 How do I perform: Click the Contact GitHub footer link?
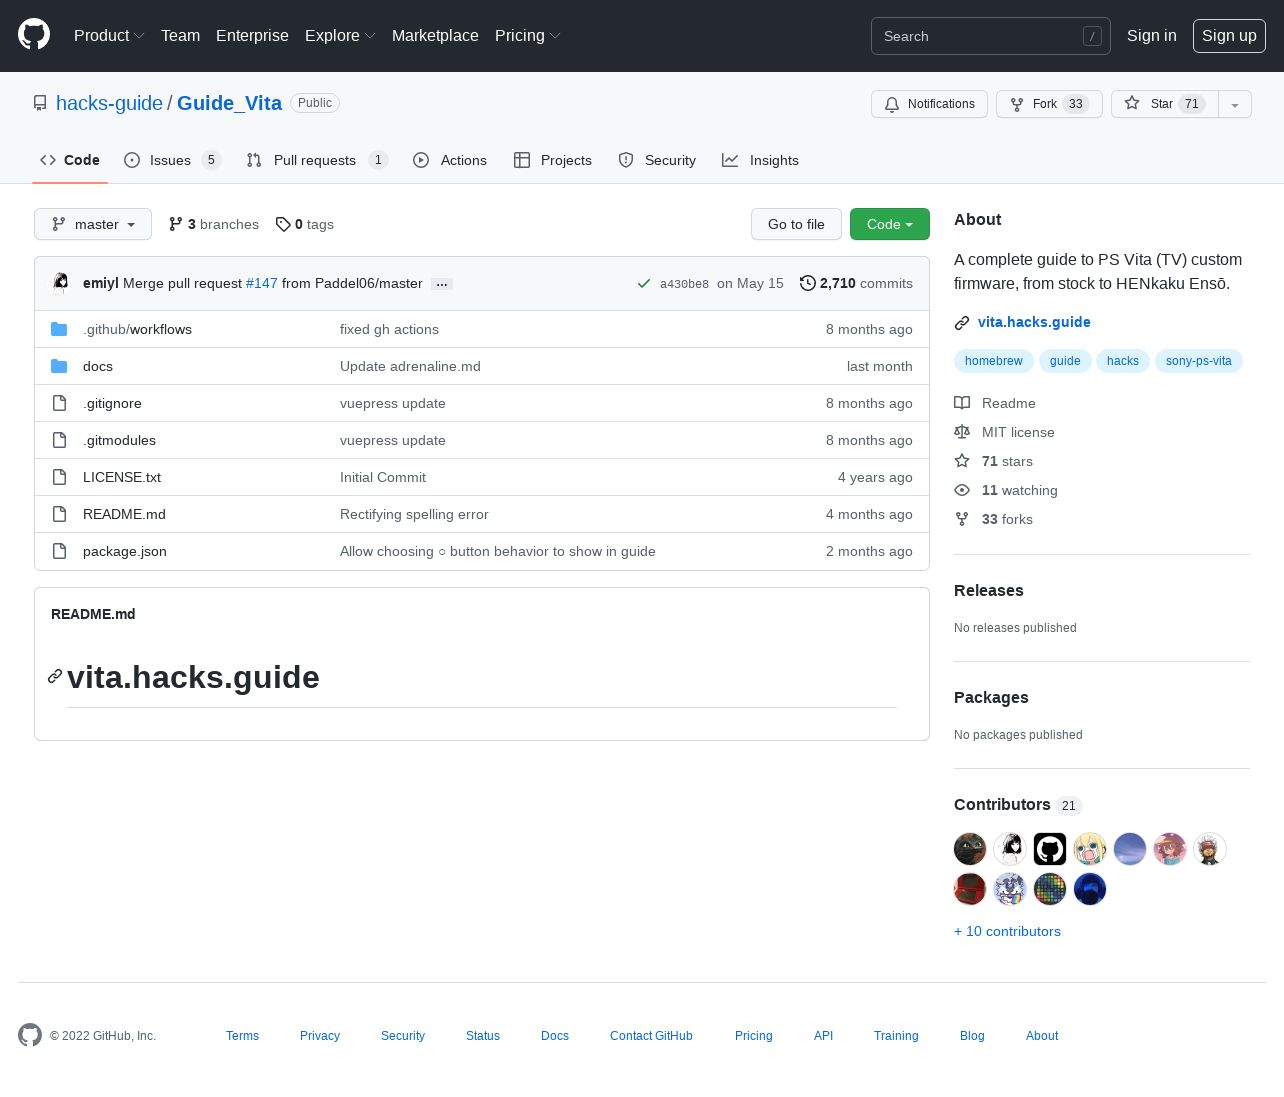coord(651,1036)
